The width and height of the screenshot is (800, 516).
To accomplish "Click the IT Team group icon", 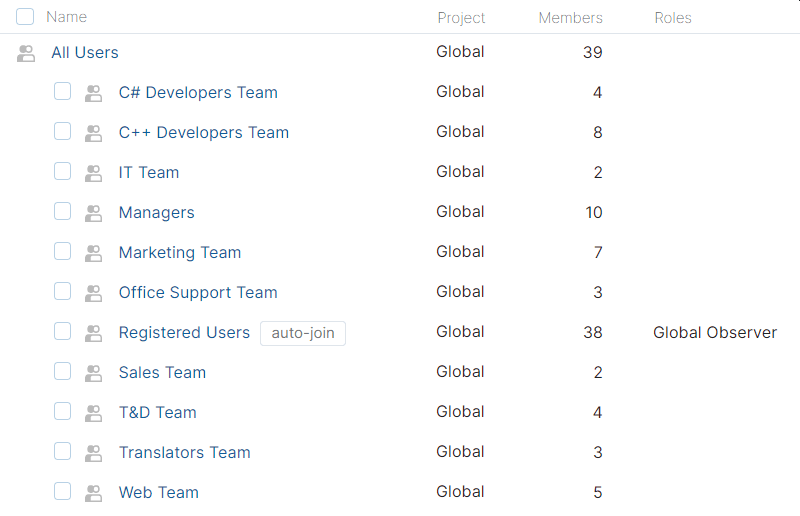I will coord(93,173).
